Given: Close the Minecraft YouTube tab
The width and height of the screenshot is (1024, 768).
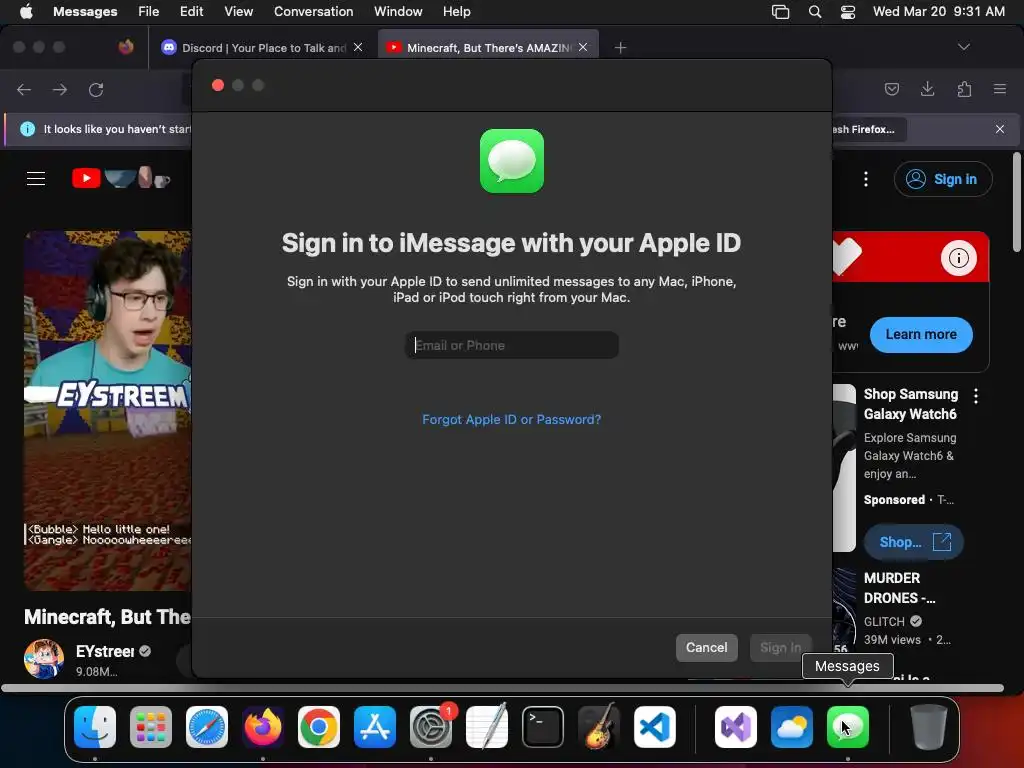Looking at the screenshot, I should 583,47.
